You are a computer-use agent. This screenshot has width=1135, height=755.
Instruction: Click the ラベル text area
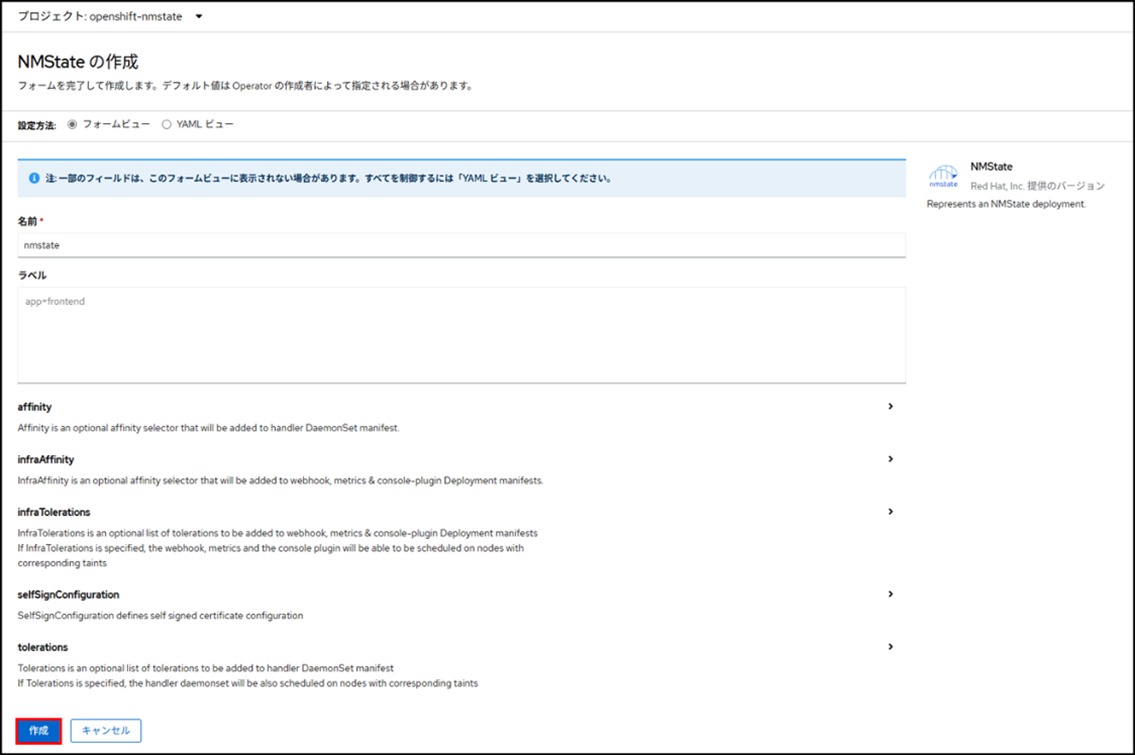tap(461, 335)
